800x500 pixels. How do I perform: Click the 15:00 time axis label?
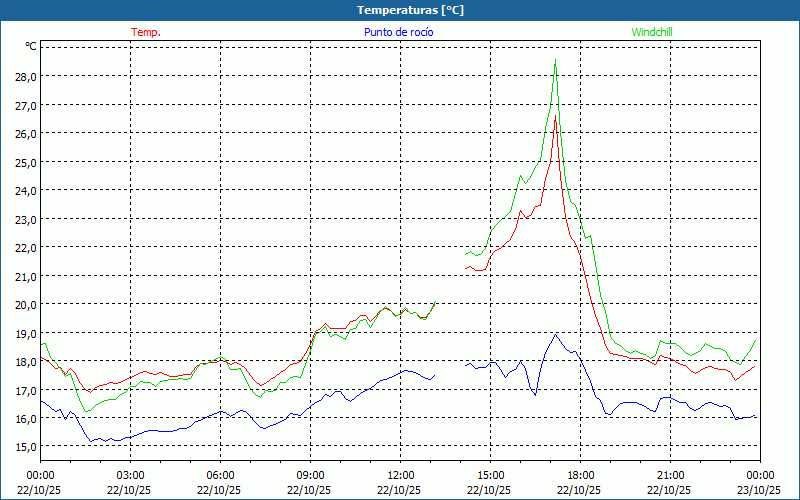click(491, 475)
